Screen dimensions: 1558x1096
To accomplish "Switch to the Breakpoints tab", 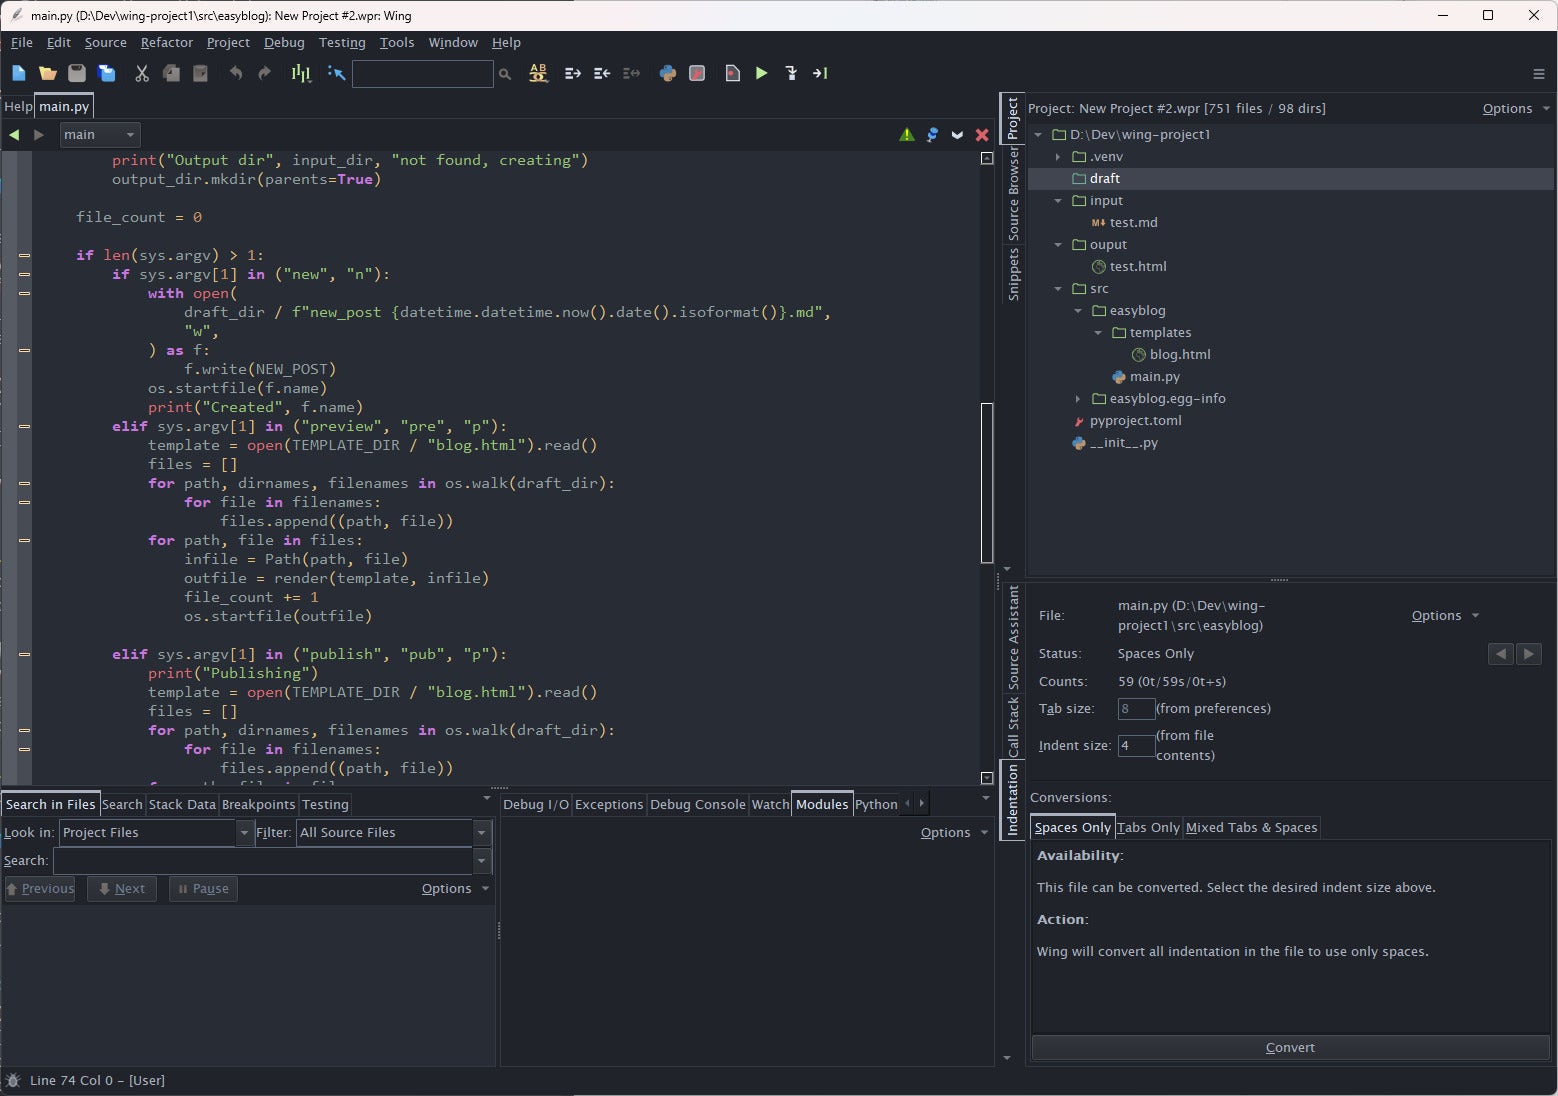I will click(258, 805).
